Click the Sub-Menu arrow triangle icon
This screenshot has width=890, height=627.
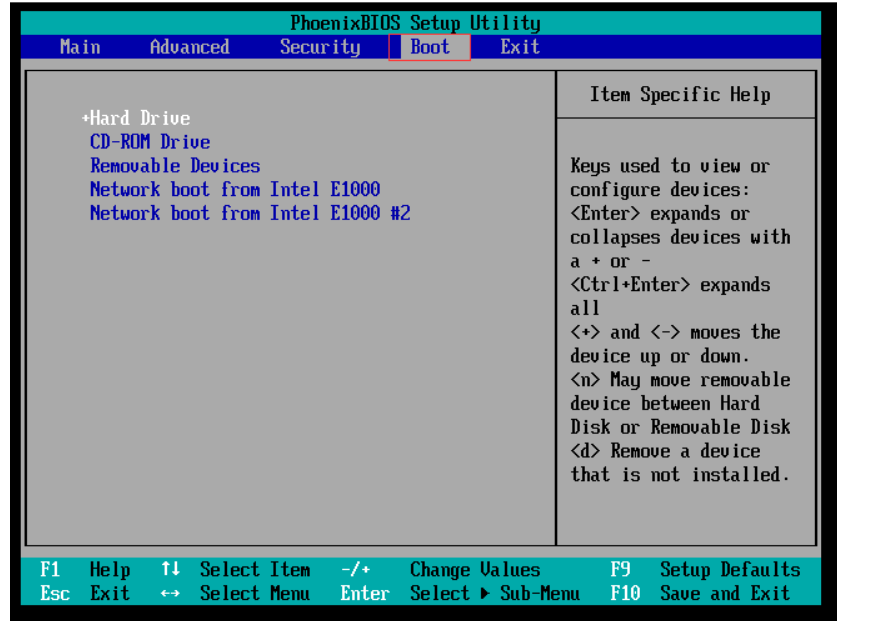(485, 594)
